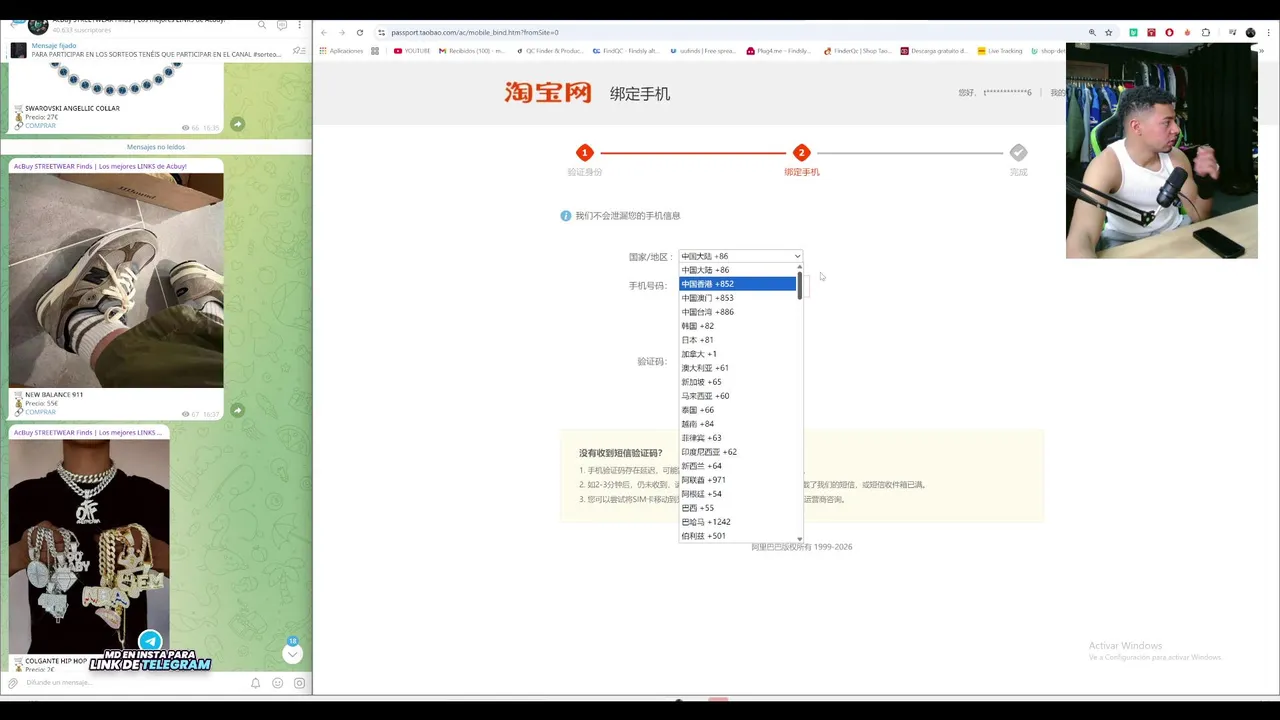This screenshot has width=1280, height=720.
Task: Select 韩国 +82 option
Action: [x=738, y=326]
